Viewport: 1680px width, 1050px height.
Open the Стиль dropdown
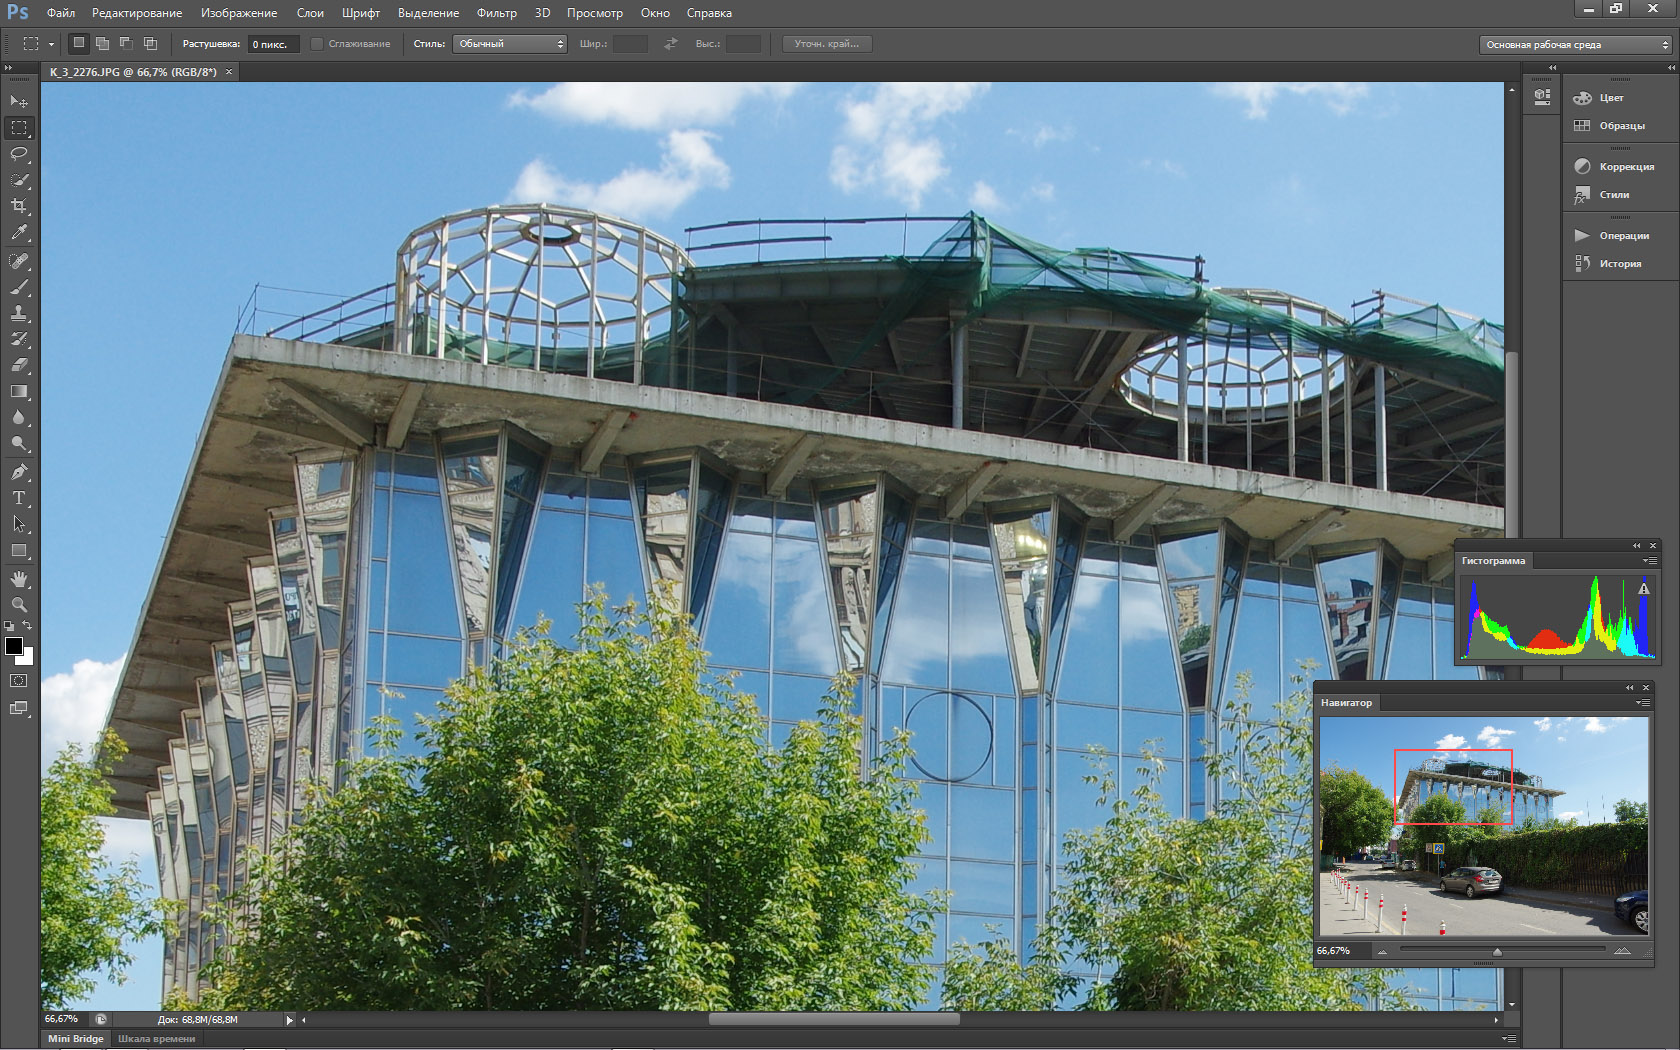point(510,44)
